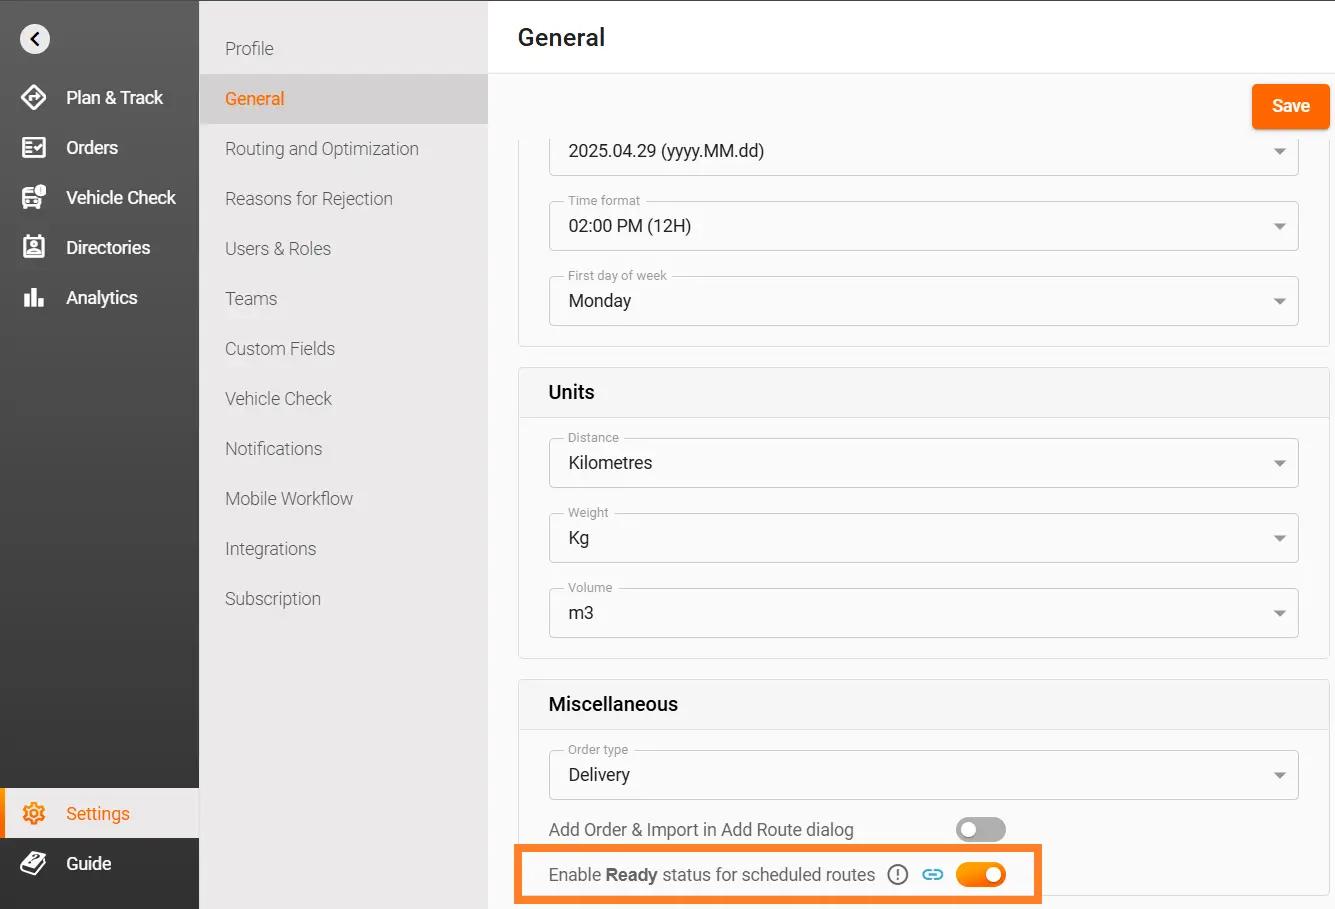
Task: Open First day of week dropdown
Action: coord(923,301)
